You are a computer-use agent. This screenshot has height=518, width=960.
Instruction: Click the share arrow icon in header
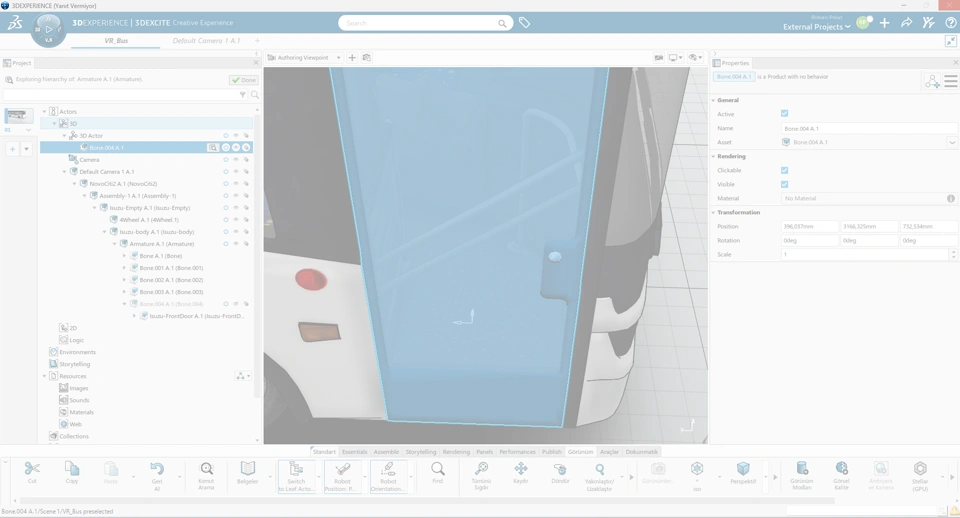pyautogui.click(x=906, y=23)
